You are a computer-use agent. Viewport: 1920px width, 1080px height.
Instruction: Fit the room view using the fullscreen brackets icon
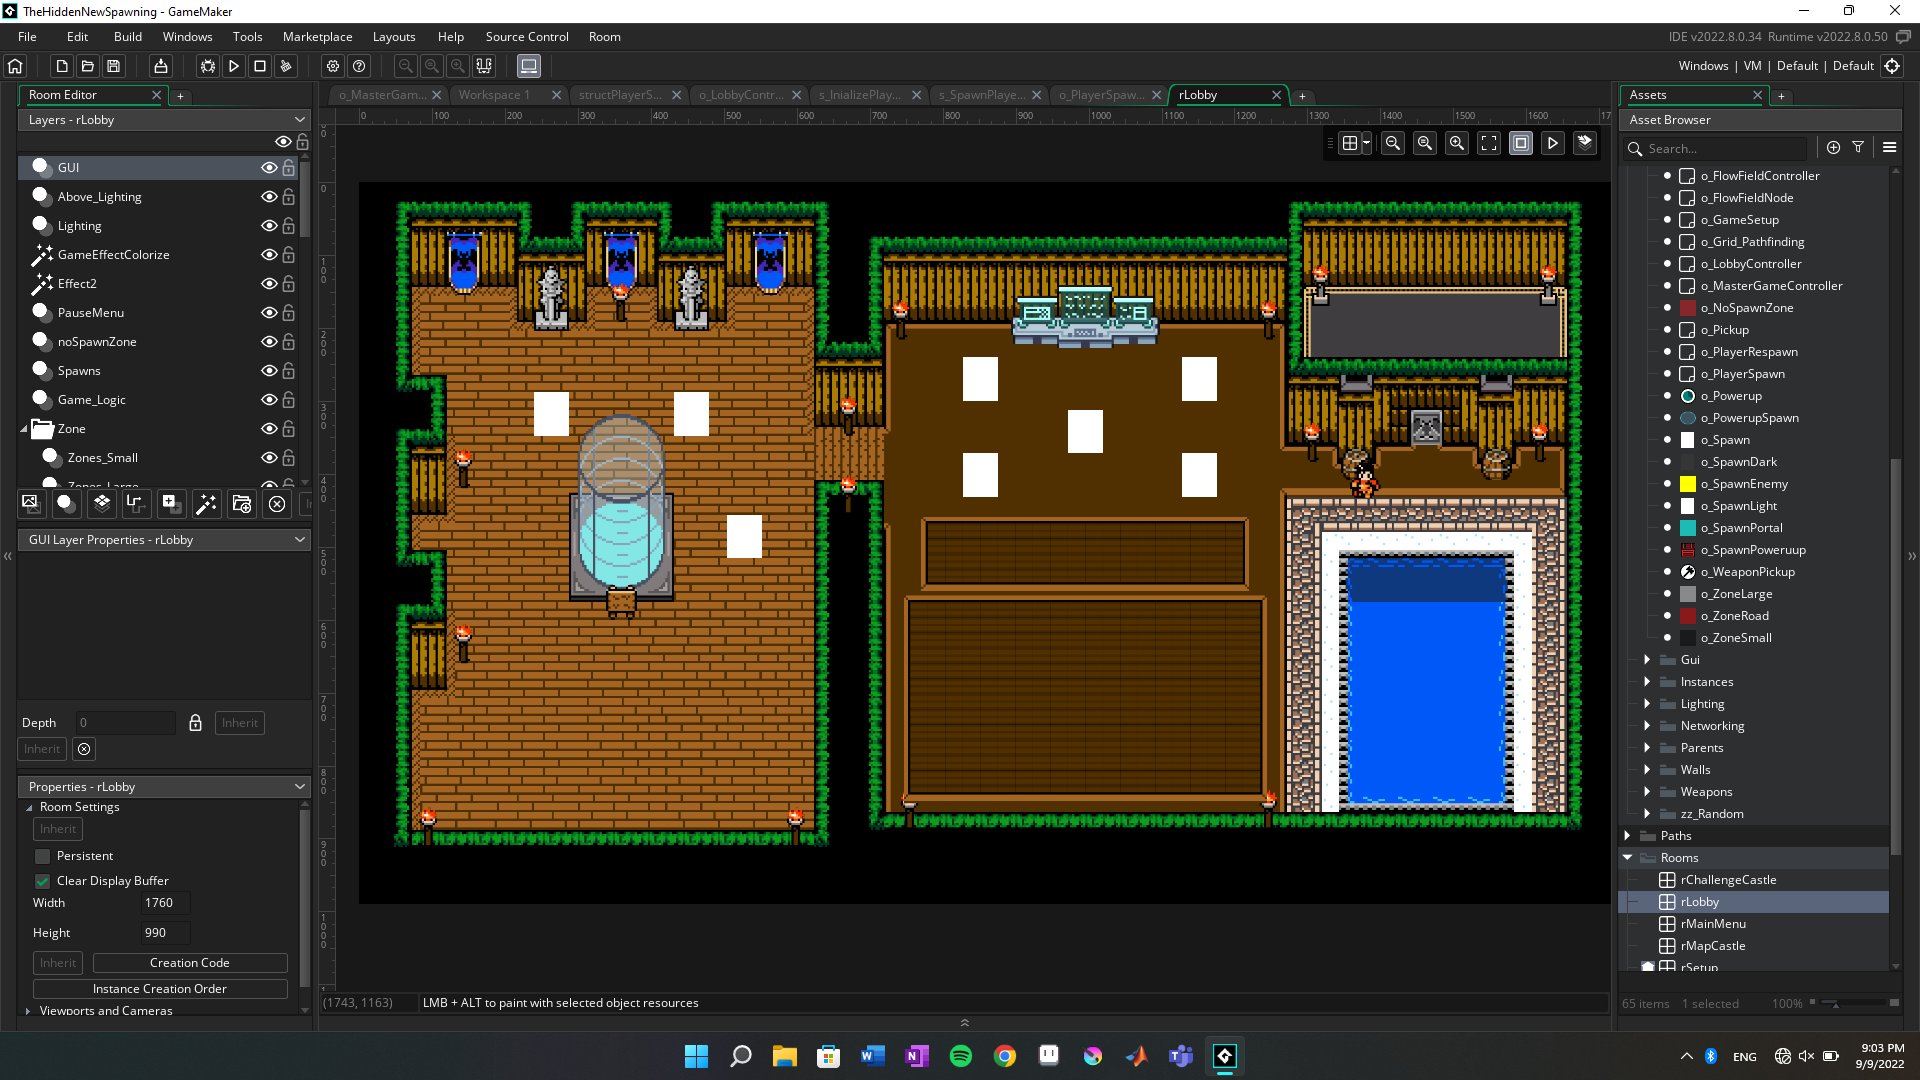[x=1489, y=143]
